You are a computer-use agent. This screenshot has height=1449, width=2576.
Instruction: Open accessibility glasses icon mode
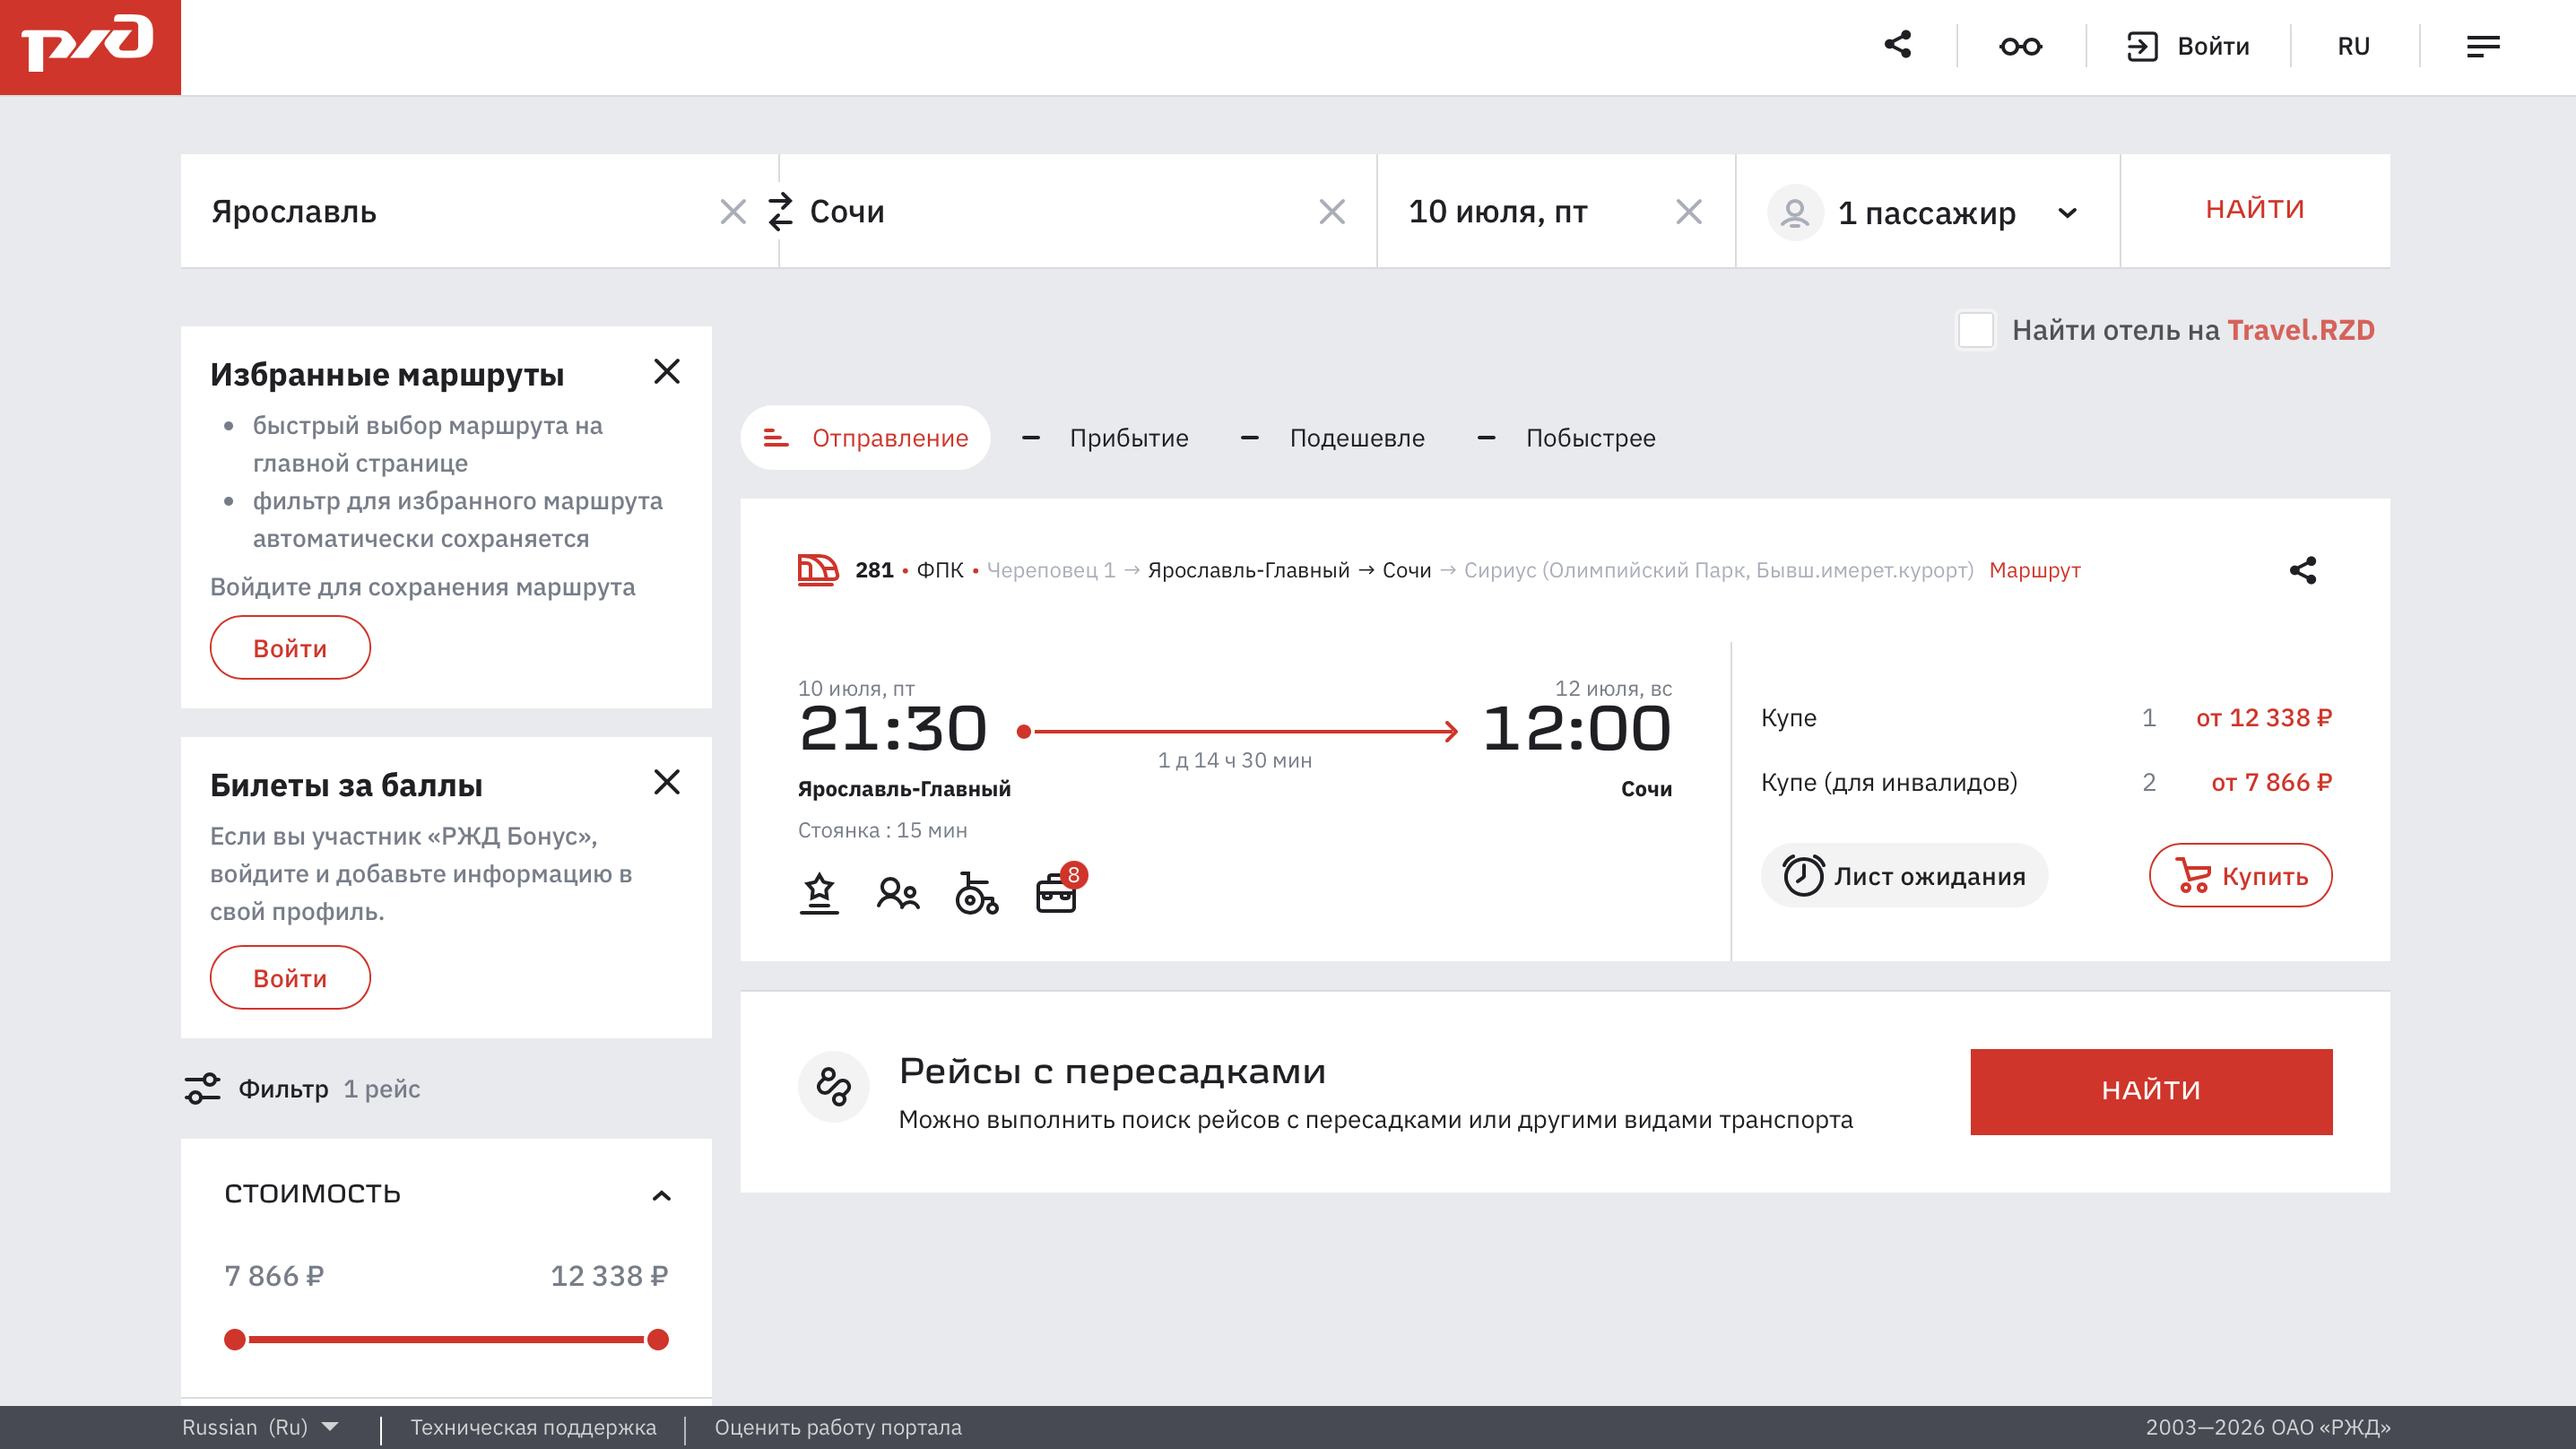[x=2020, y=46]
